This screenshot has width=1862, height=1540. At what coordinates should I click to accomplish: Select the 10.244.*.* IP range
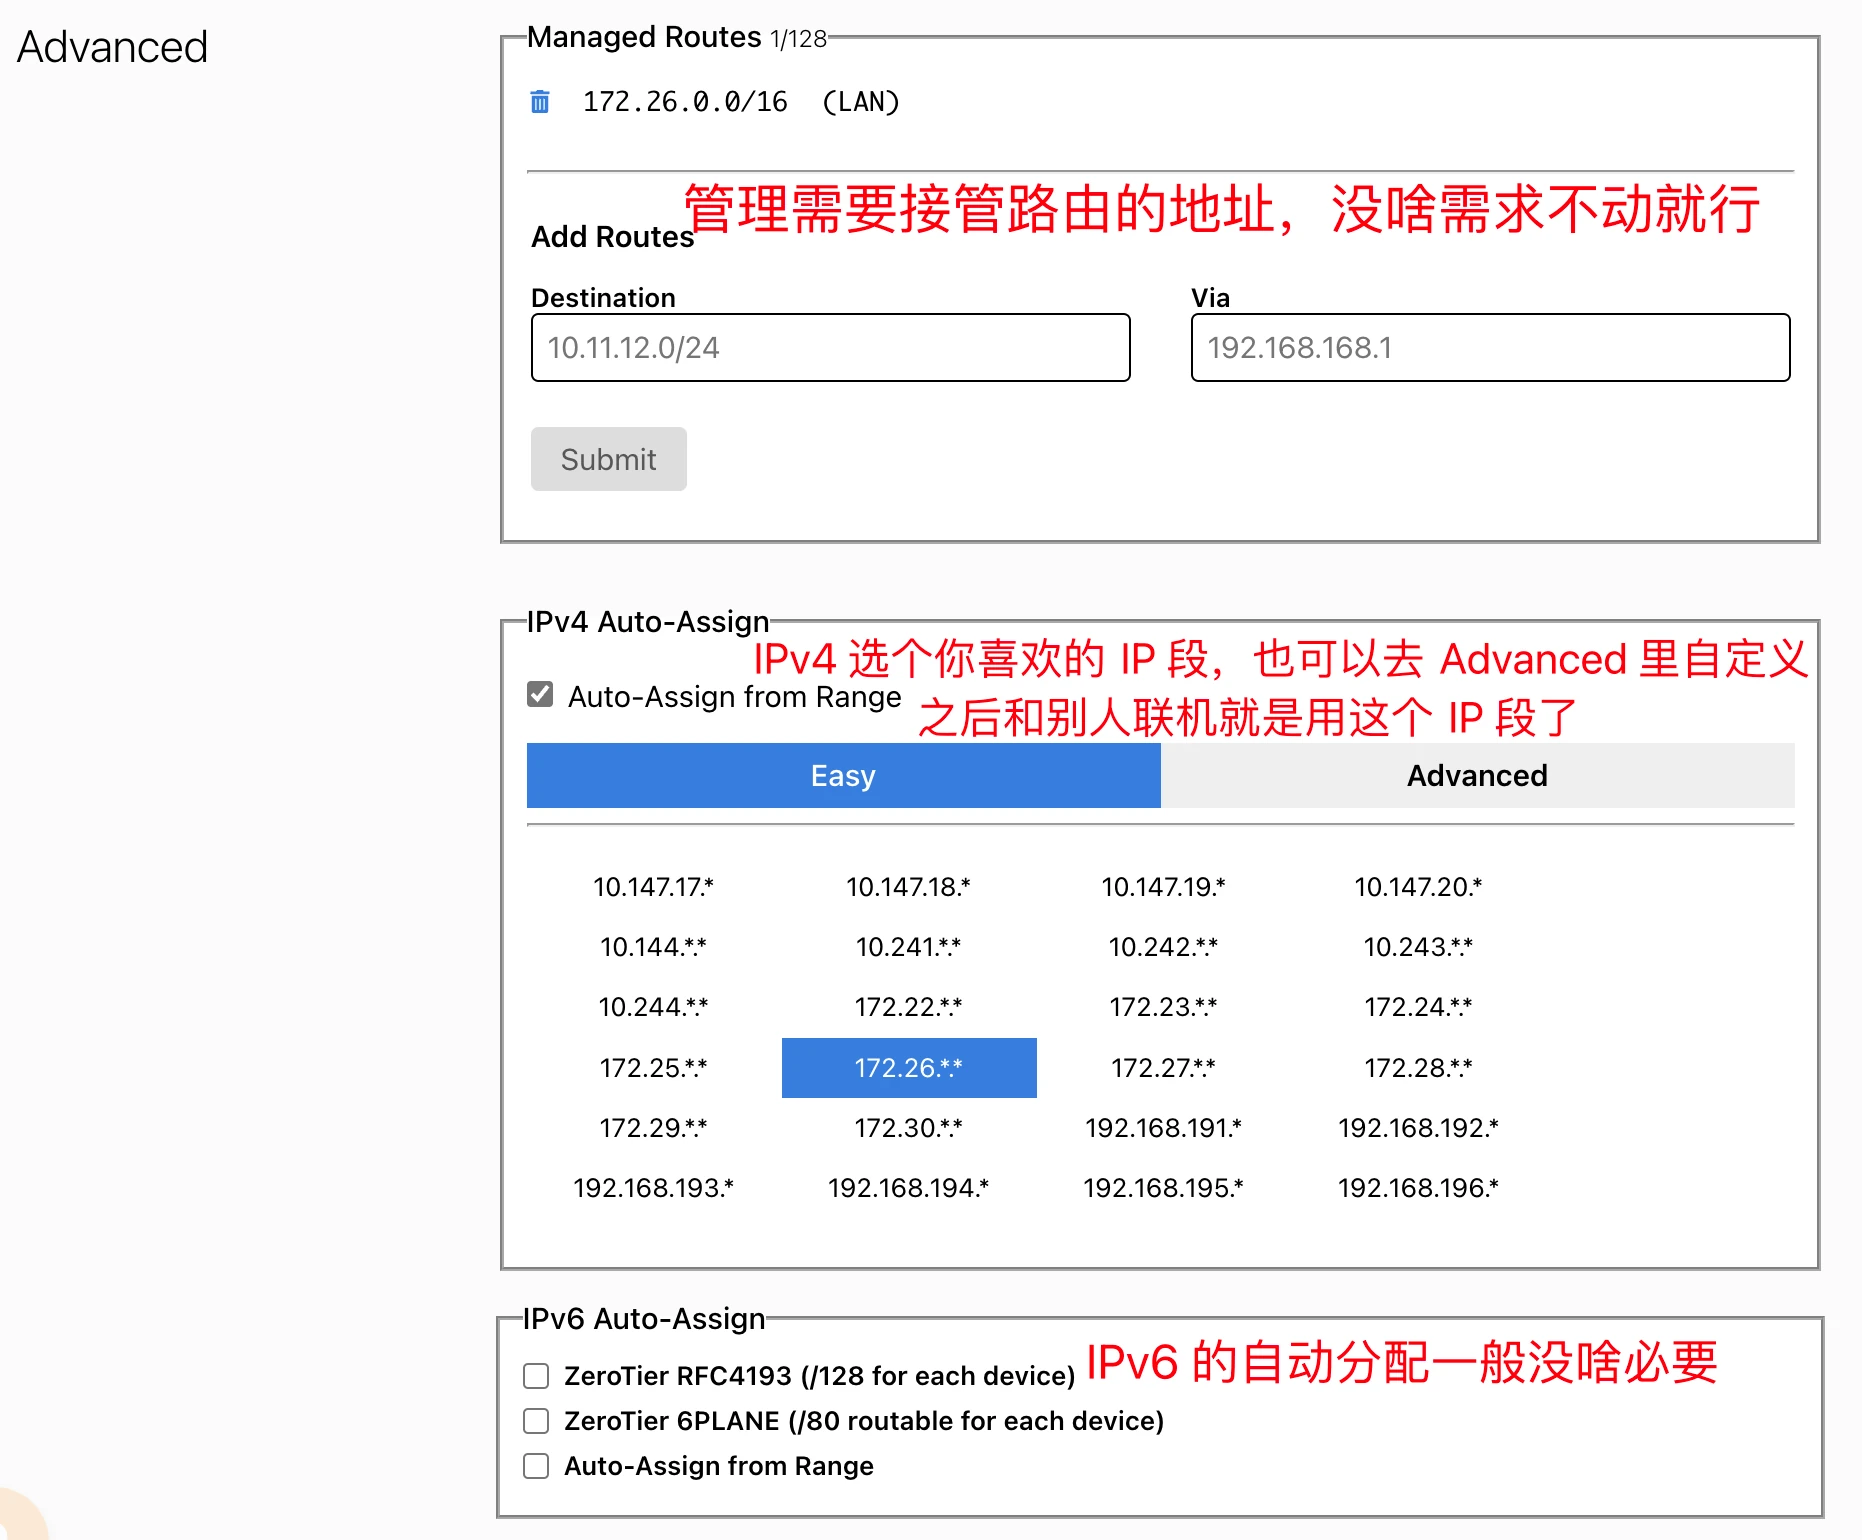(x=653, y=1007)
